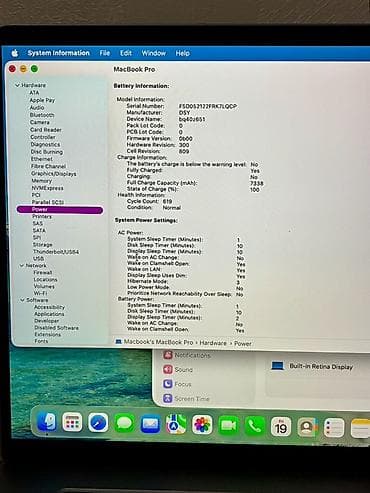Open the Help menu
This screenshot has width=370, height=493.
[183, 53]
